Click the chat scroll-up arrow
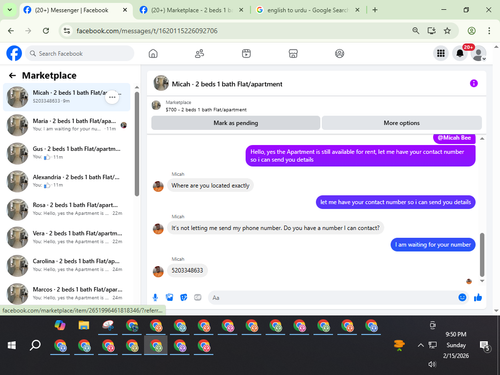Screen dimensions: 500x375 (x=482, y=138)
